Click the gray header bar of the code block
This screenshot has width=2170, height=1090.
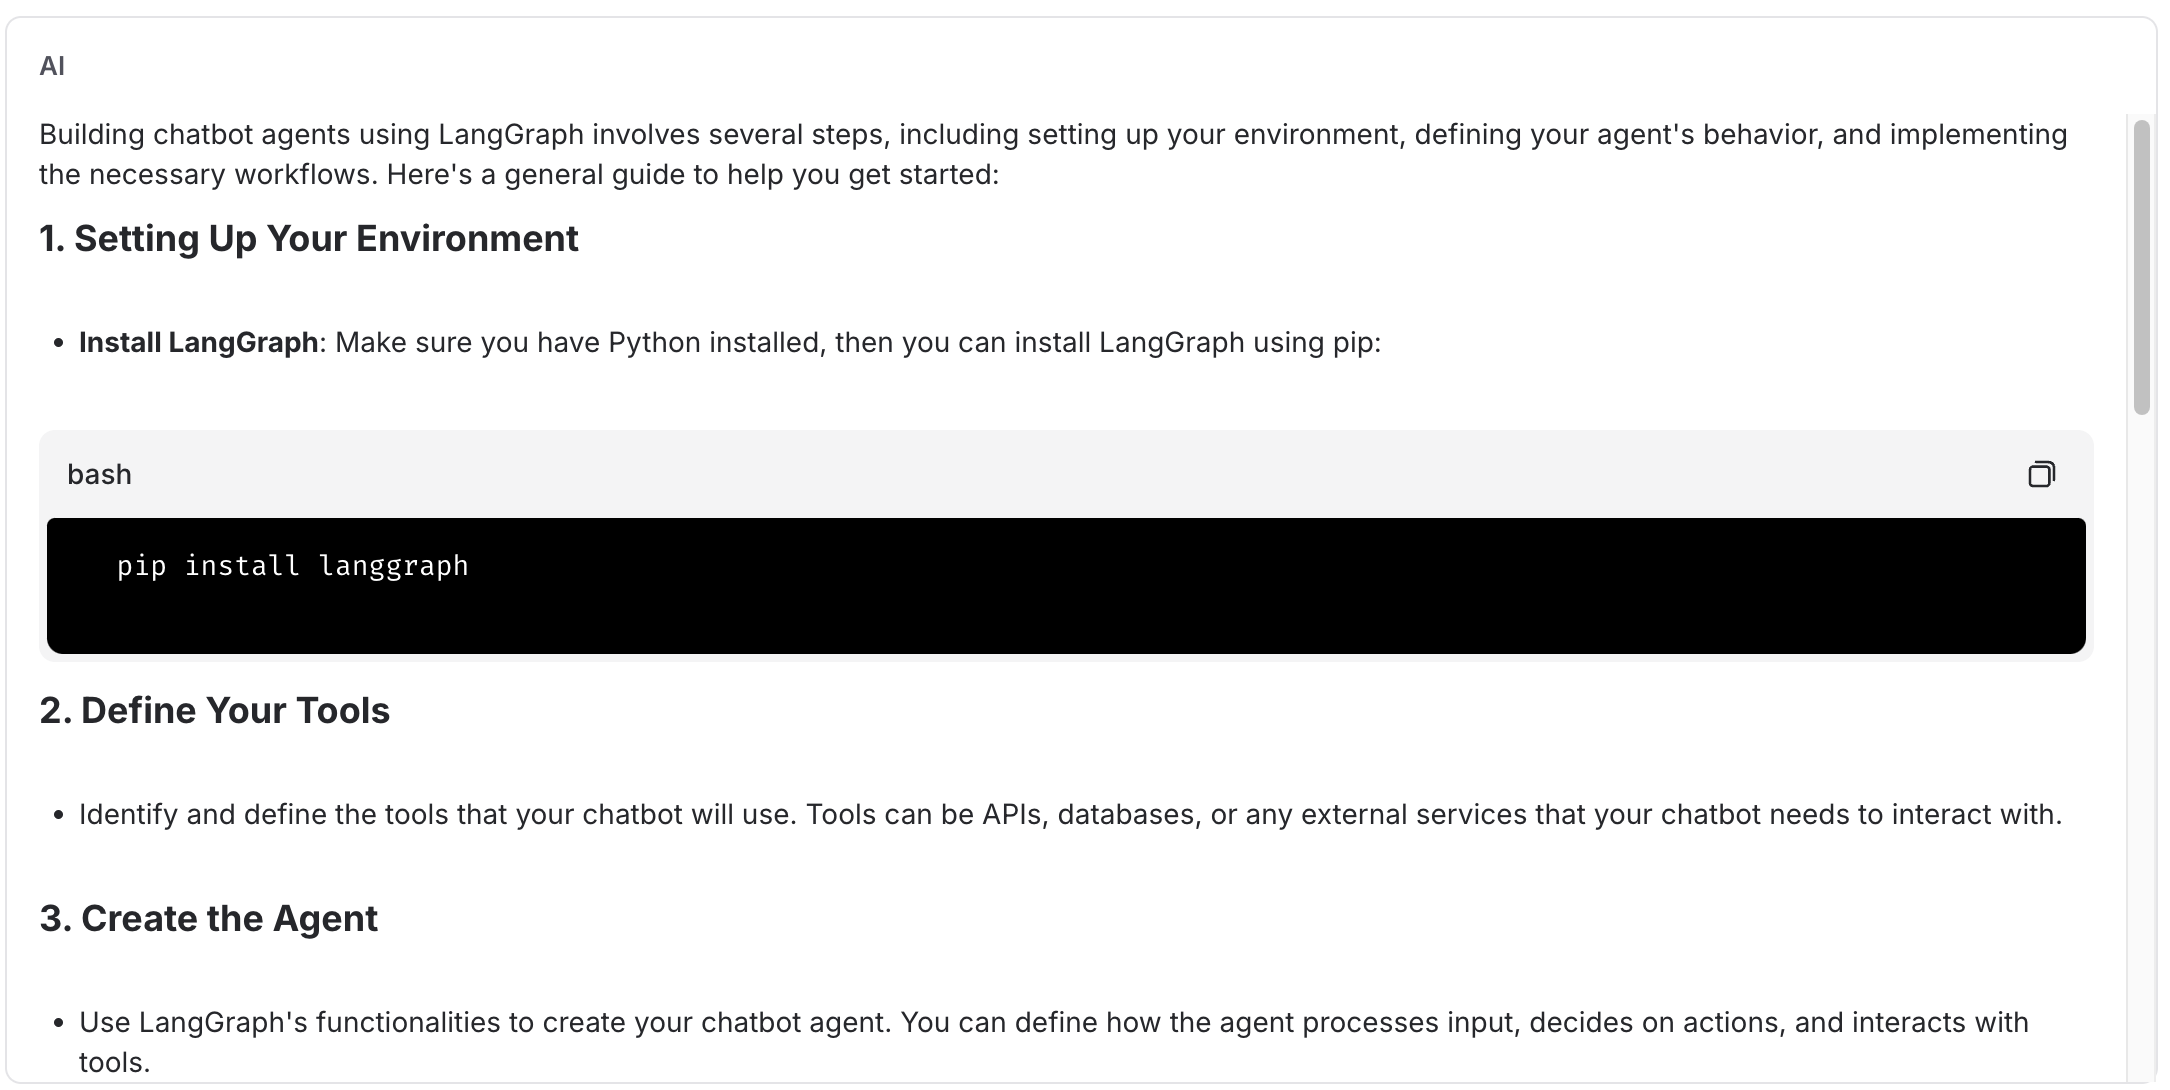coord(1066,474)
